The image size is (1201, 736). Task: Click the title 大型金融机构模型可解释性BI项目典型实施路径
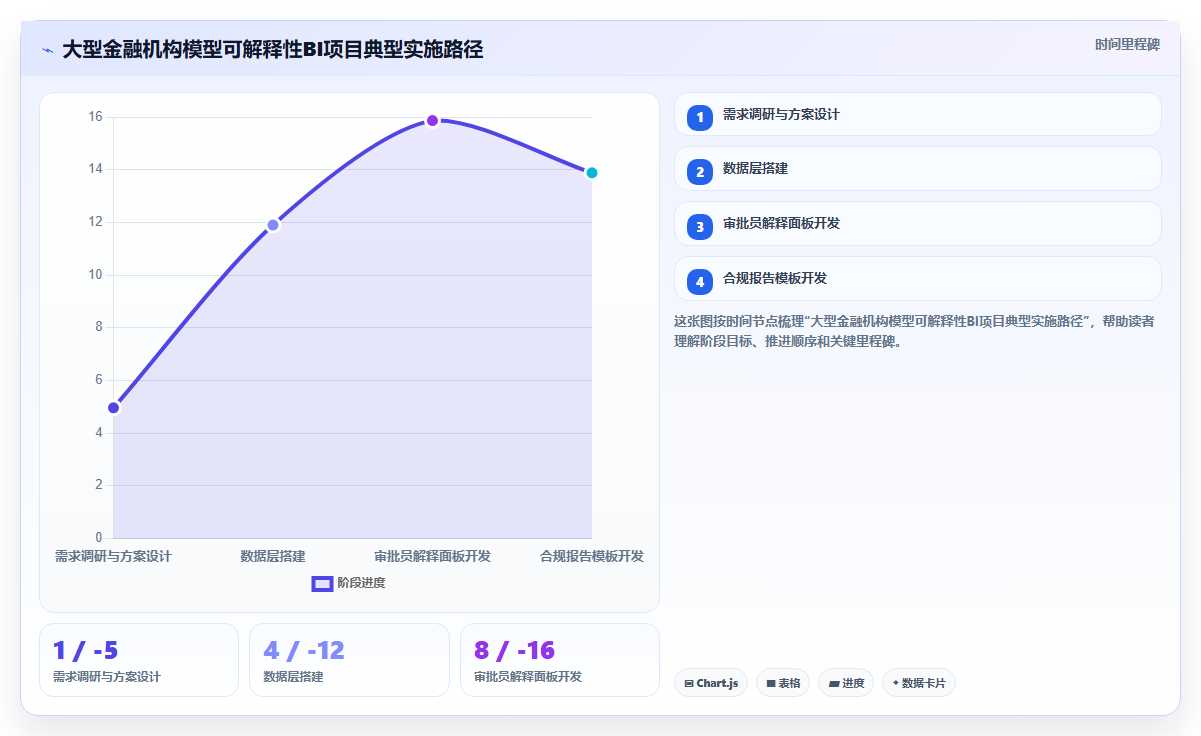coord(273,49)
